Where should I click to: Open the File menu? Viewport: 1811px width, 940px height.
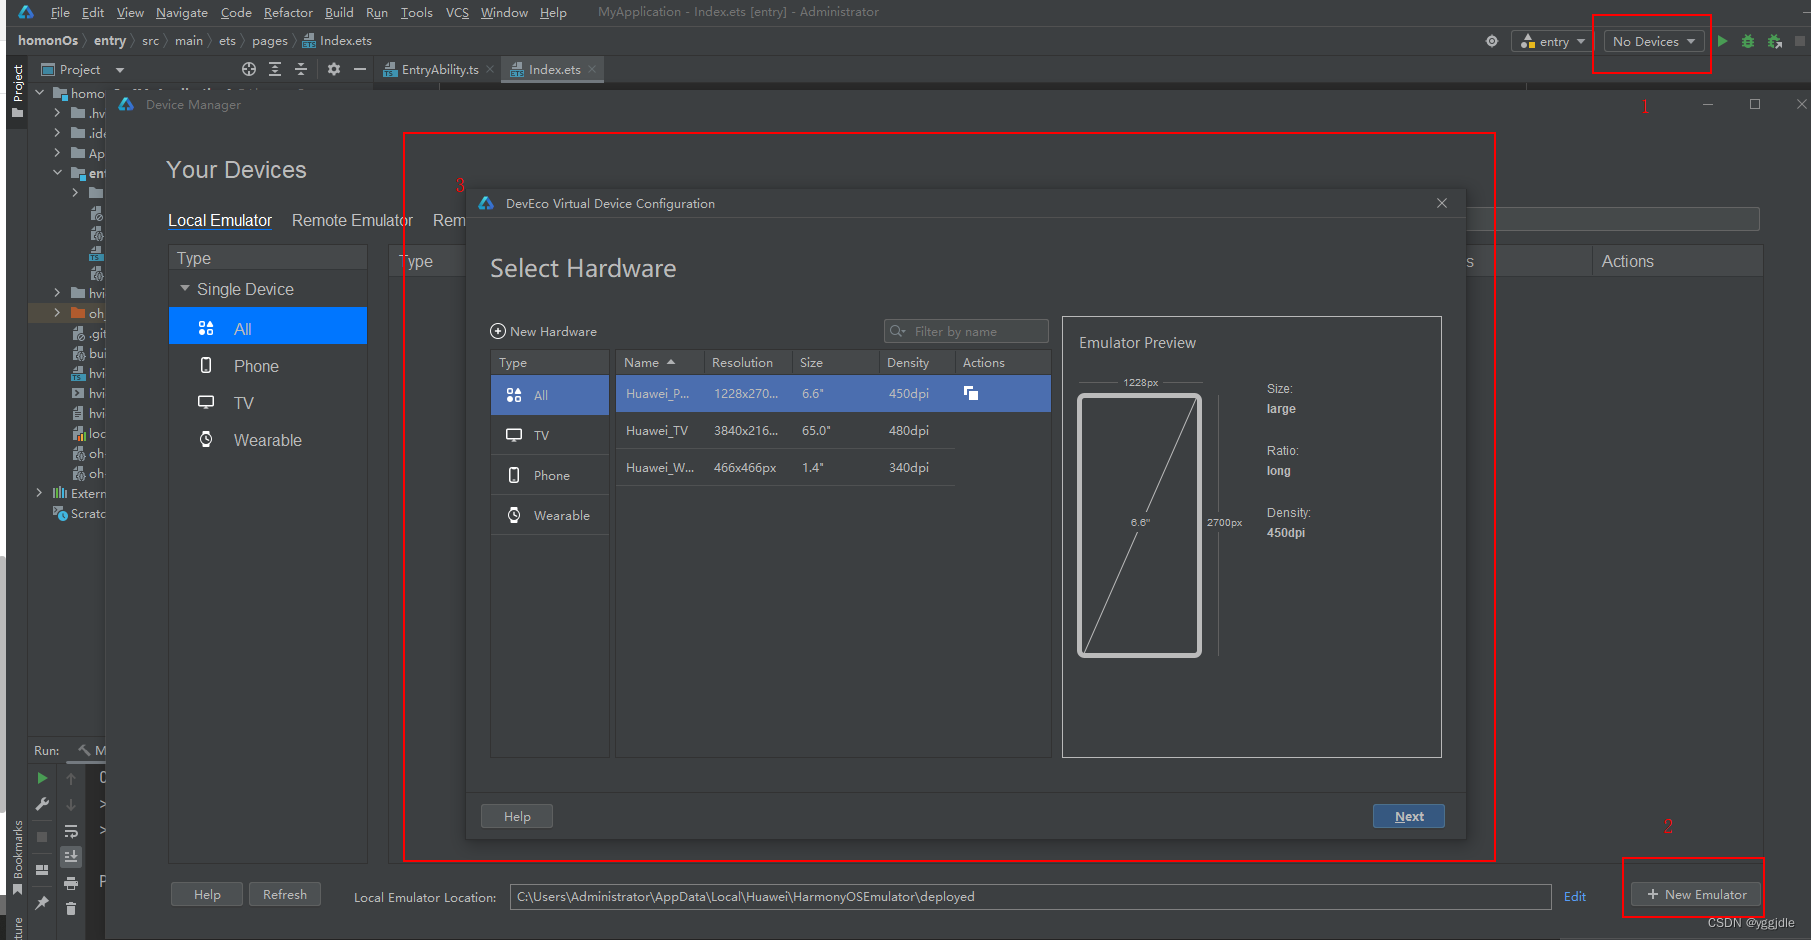pyautogui.click(x=60, y=12)
